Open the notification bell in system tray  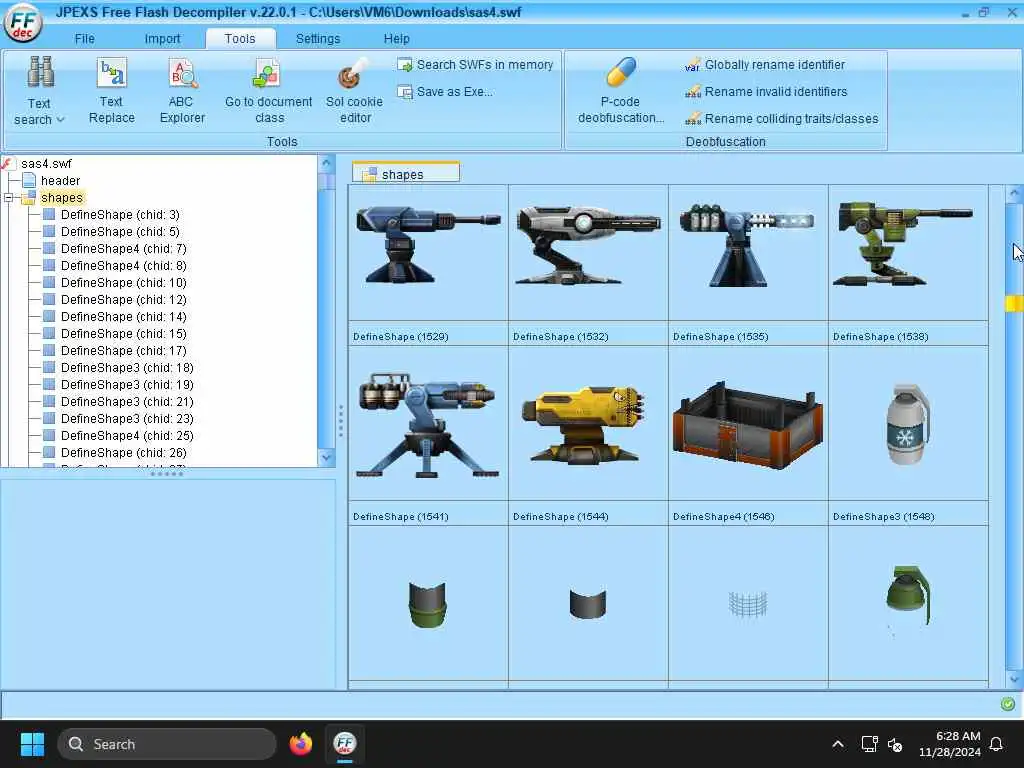[x=996, y=744]
